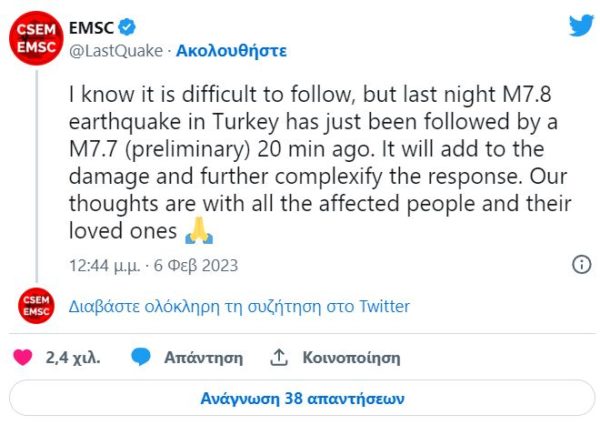
Task: Click the blue reply bubble icon
Action: tap(141, 357)
